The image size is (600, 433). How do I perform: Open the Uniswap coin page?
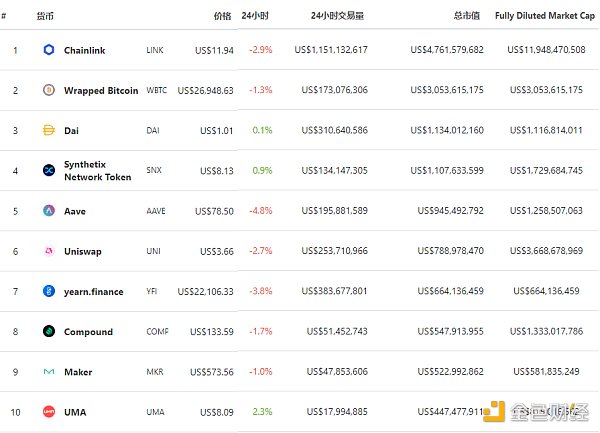point(83,252)
